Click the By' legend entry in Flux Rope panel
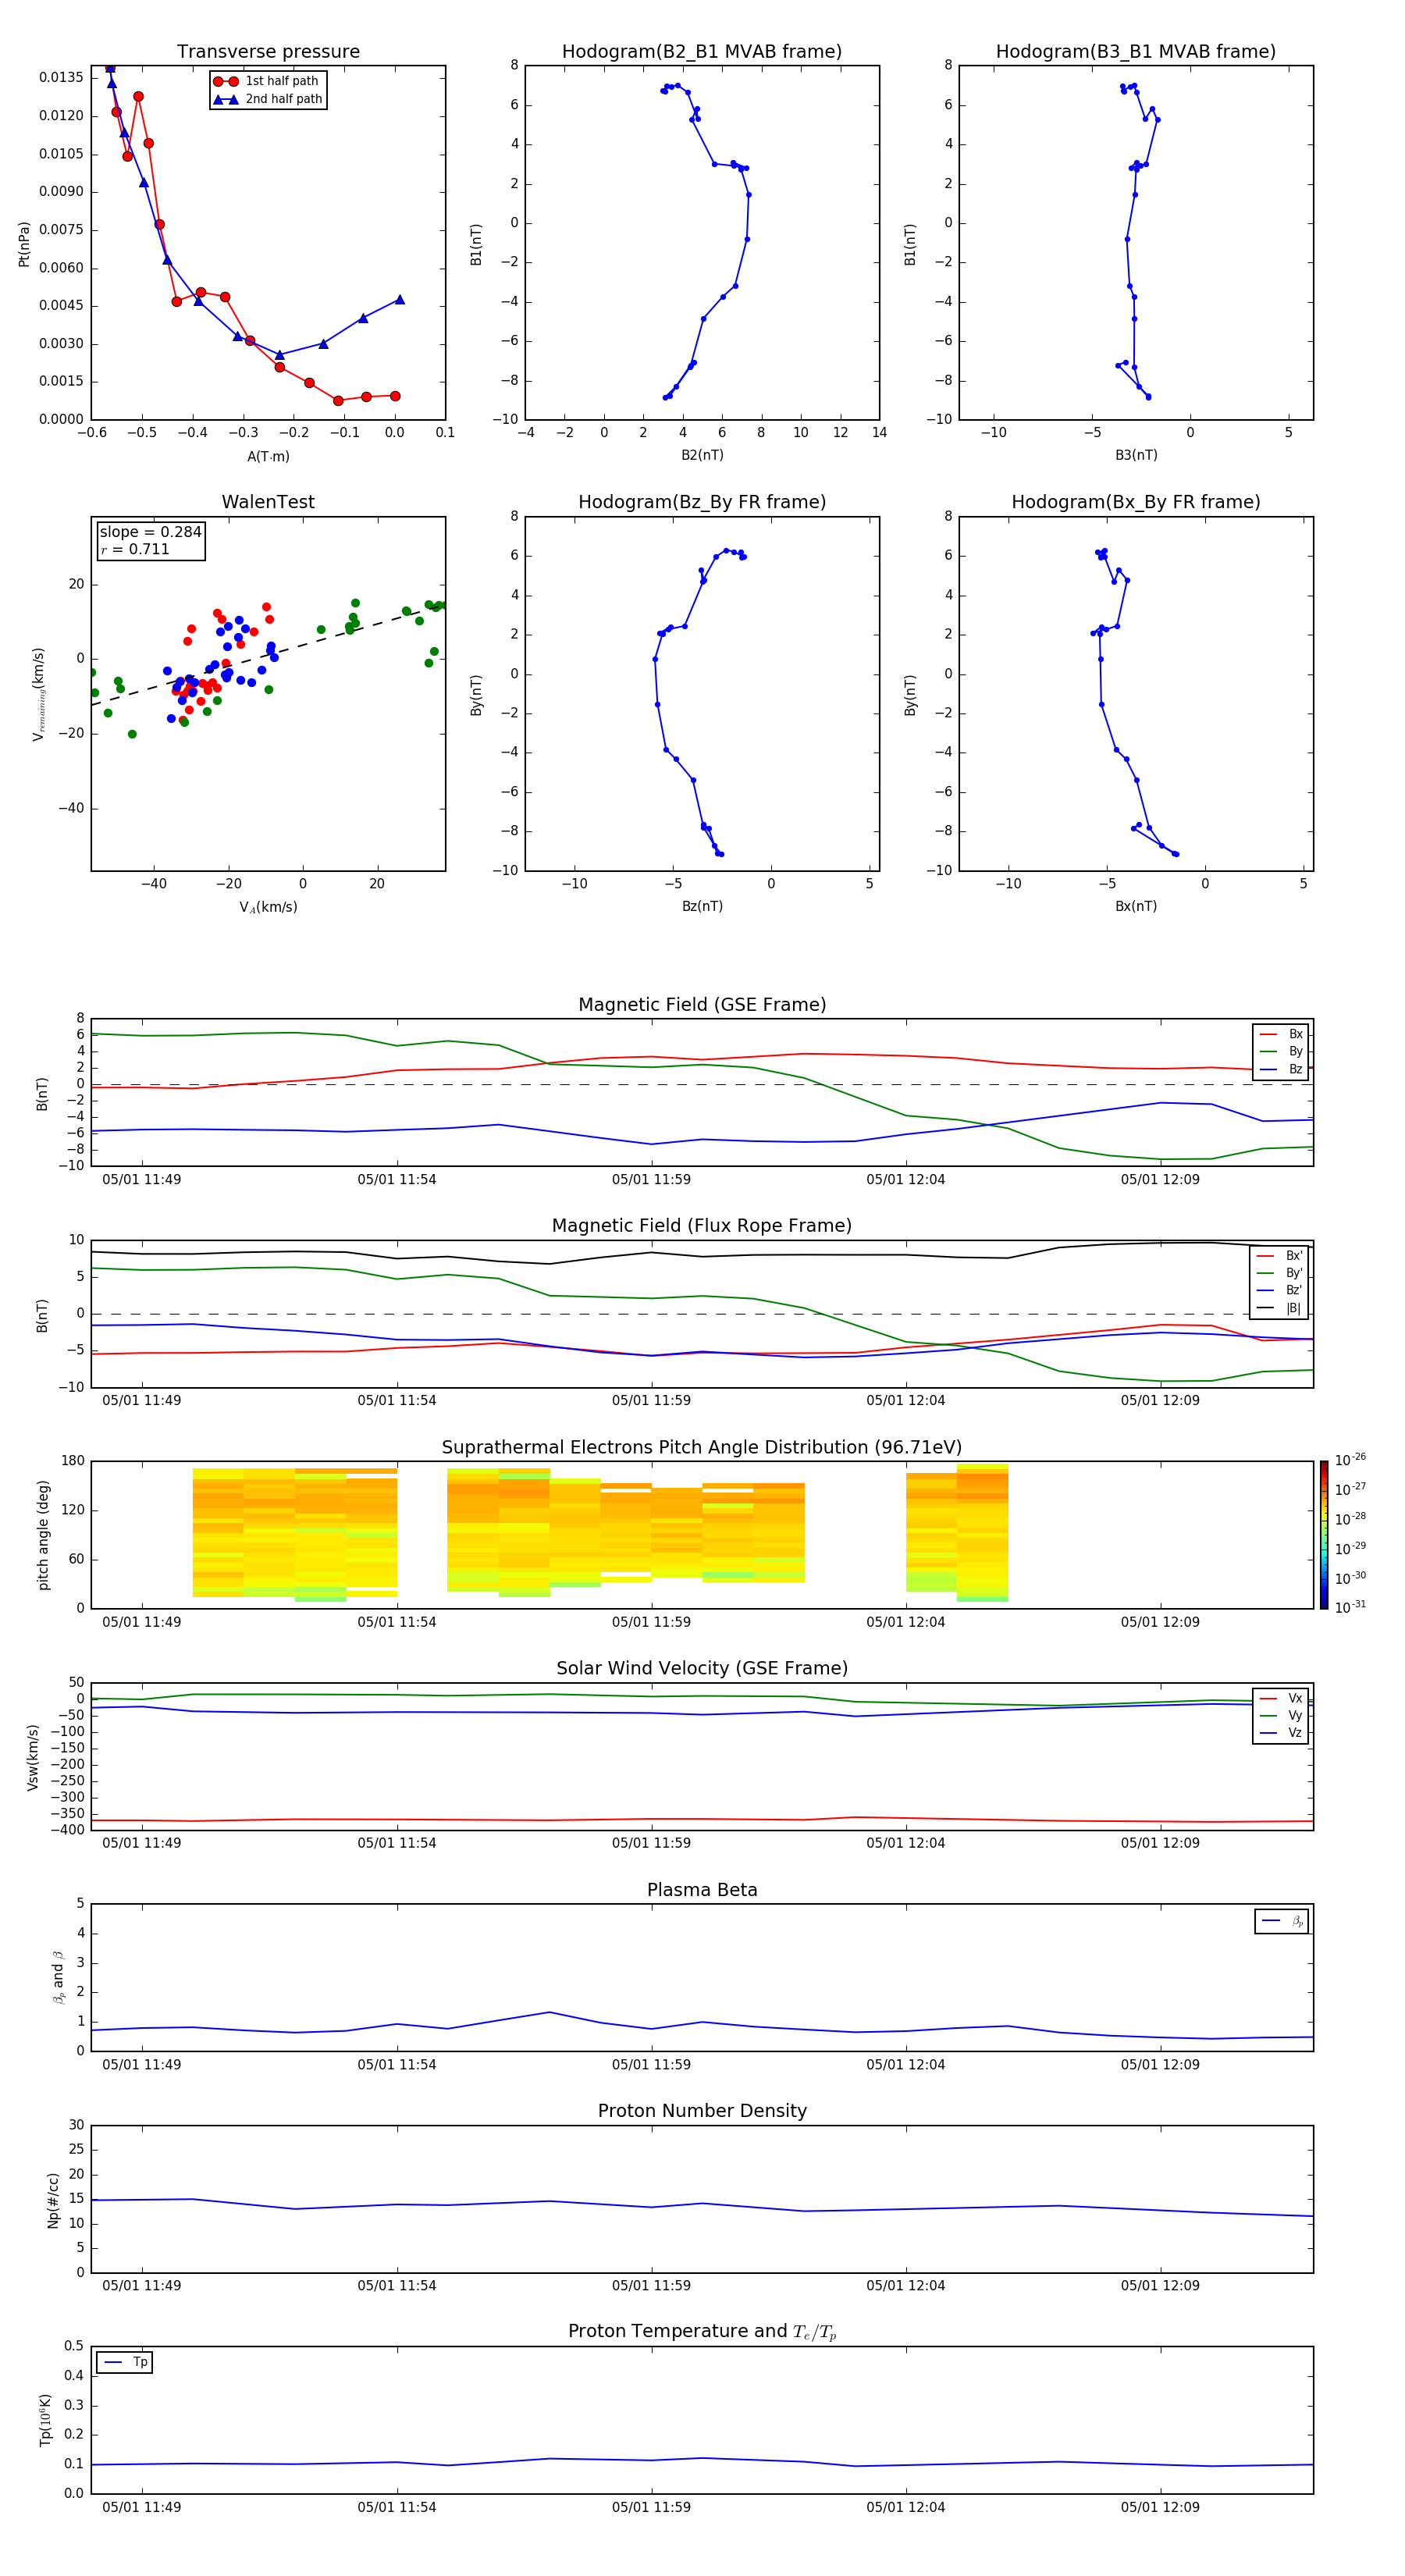This screenshot has height=2576, width=1405. [1280, 1273]
